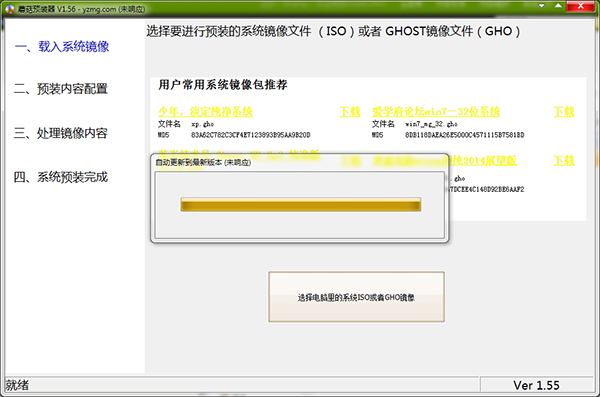
Task: Select step 一、载入系统镜像 in sidebar
Action: (62, 47)
